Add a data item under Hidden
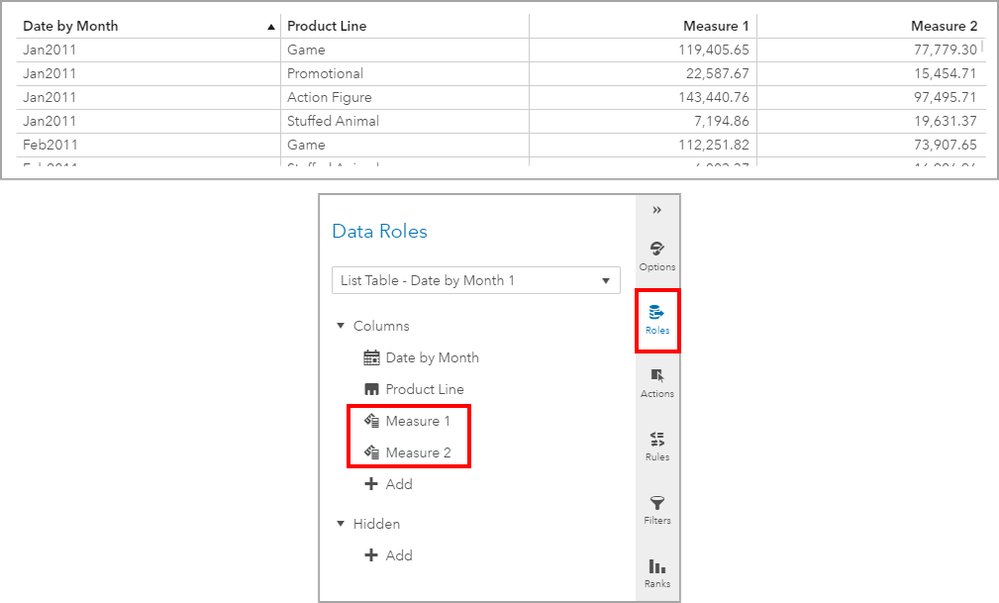The image size is (999, 603). [388, 556]
